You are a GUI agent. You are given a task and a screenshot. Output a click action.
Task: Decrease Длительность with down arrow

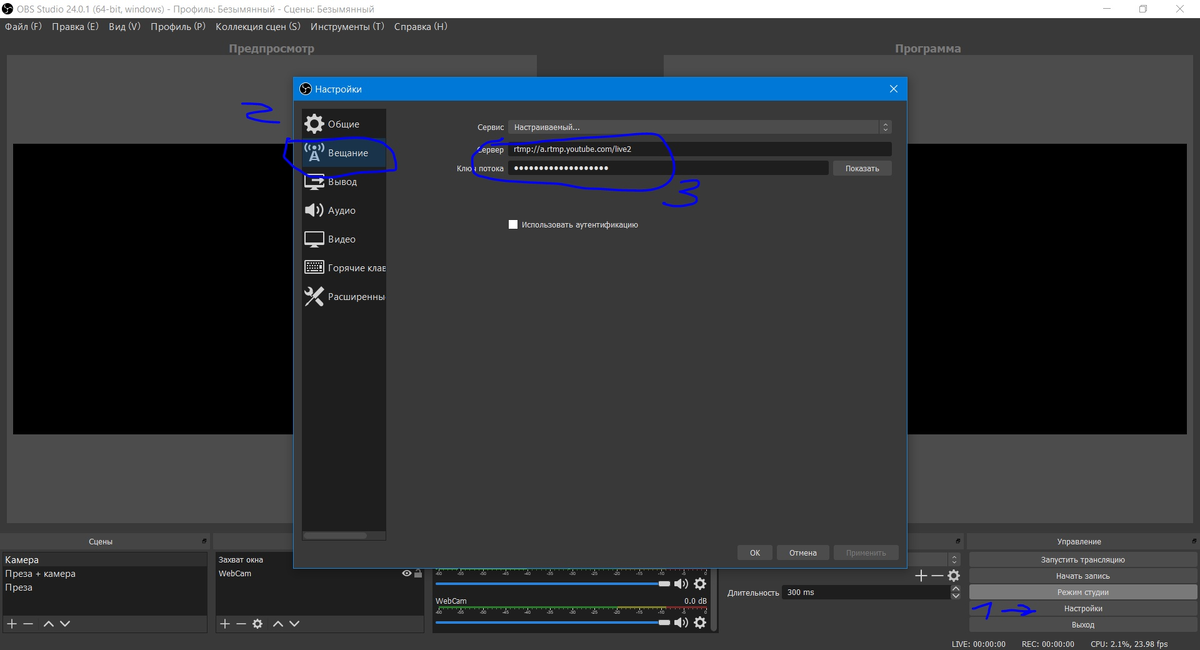click(x=954, y=596)
